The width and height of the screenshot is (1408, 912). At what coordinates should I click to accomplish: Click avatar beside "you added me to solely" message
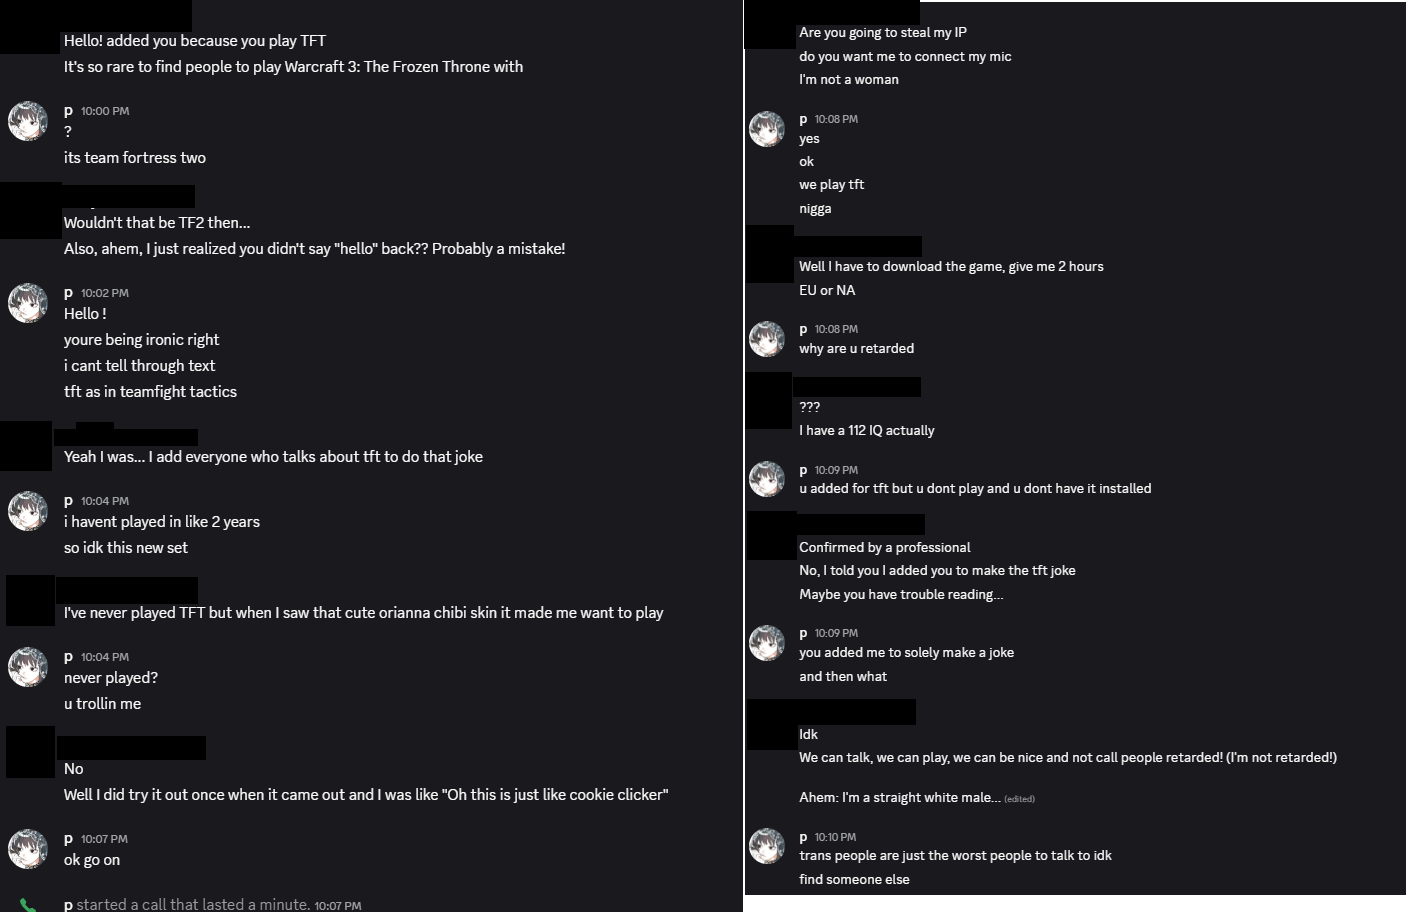coord(767,643)
